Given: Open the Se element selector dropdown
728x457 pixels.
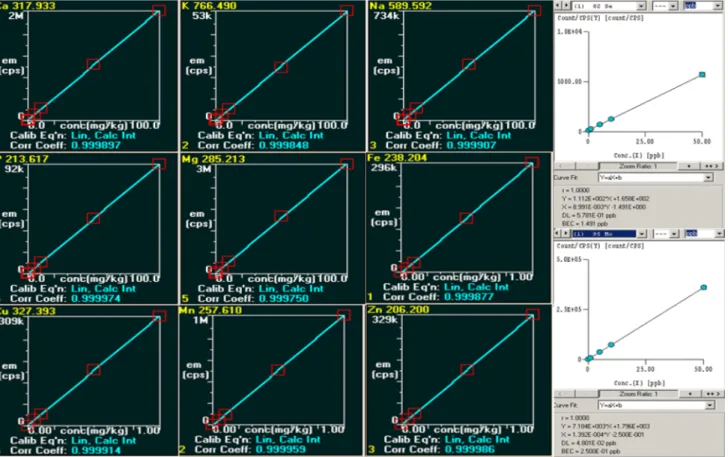Looking at the screenshot, I should [x=641, y=6].
